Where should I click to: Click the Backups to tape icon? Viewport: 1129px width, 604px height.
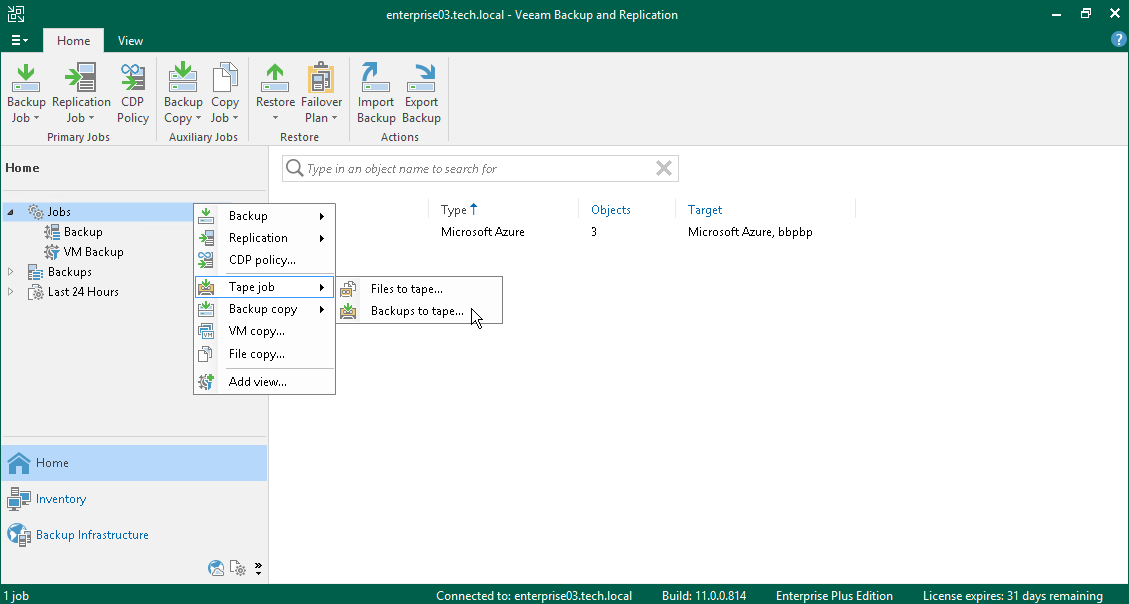pyautogui.click(x=348, y=311)
